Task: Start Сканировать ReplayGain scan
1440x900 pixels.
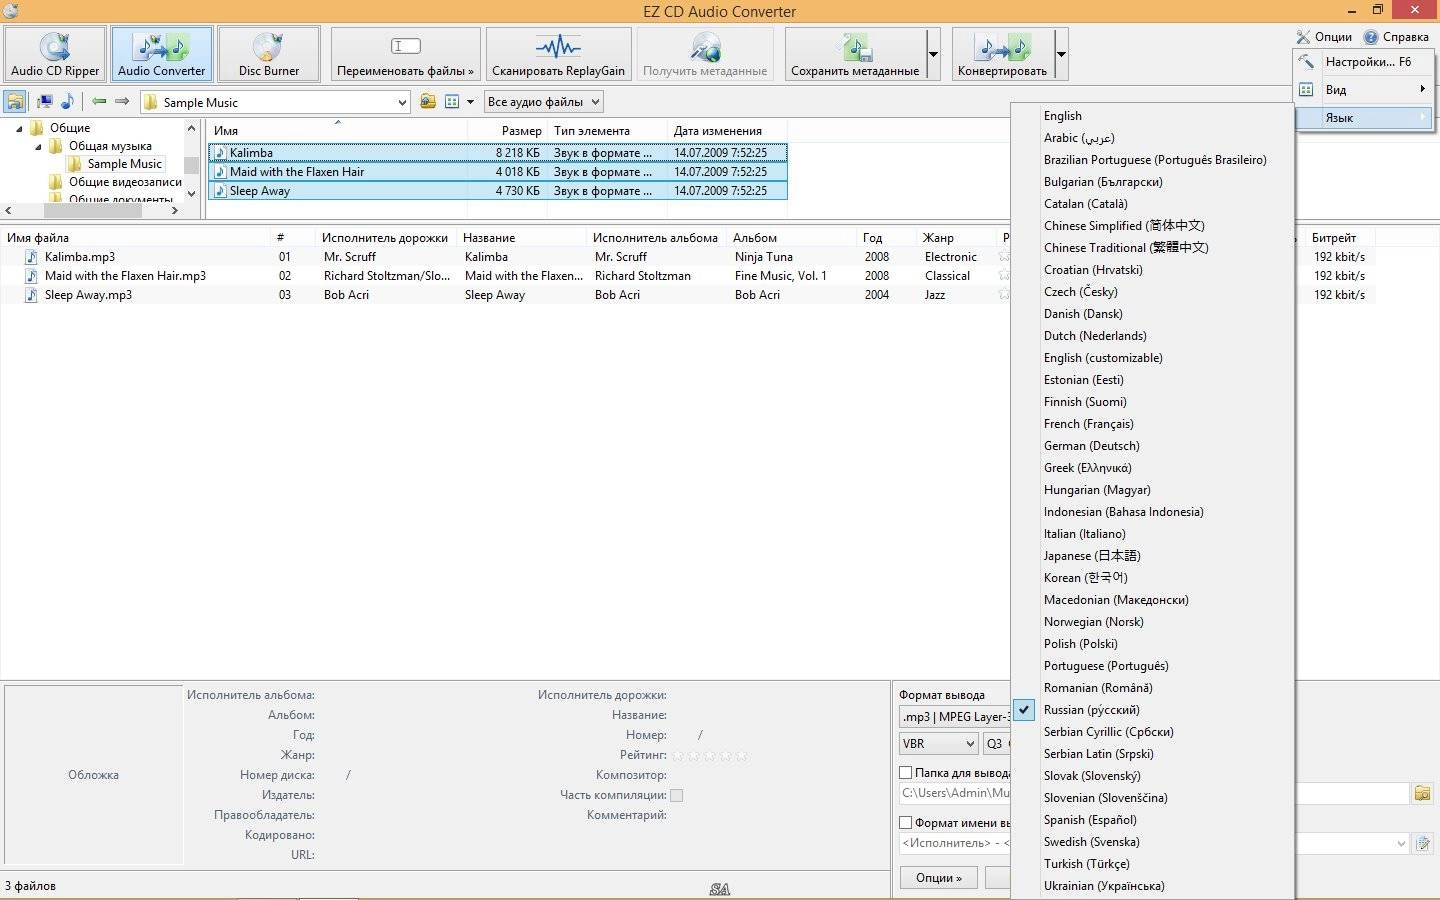Action: pyautogui.click(x=558, y=54)
